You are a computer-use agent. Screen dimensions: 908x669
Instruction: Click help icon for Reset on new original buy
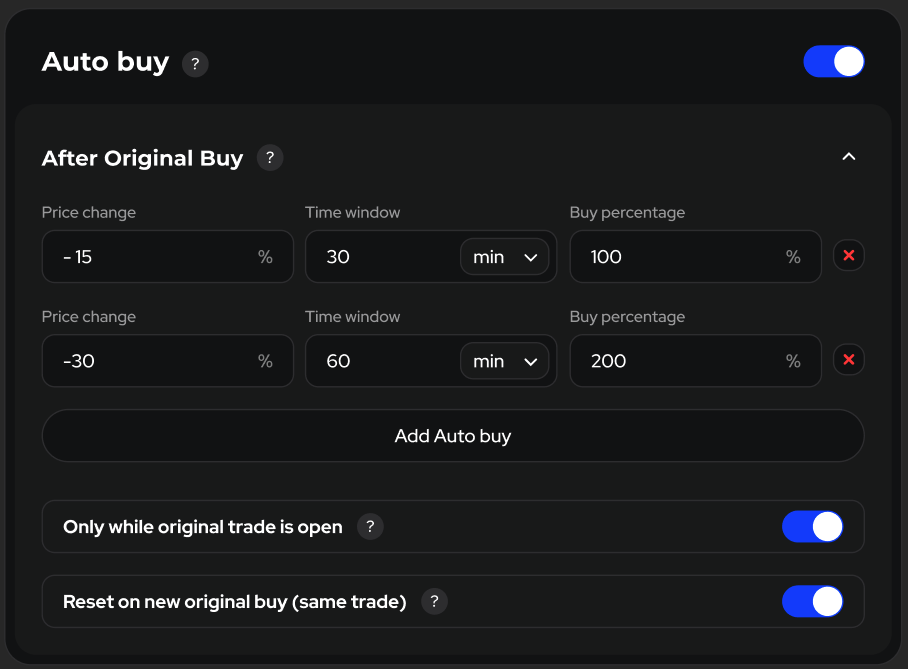[x=434, y=602]
